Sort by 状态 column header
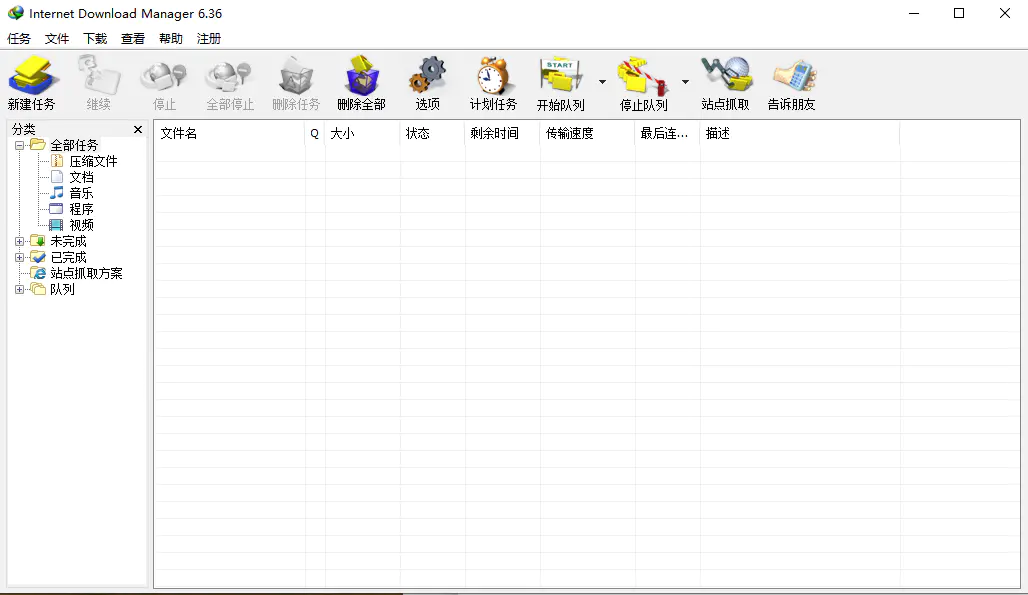Image resolution: width=1028 pixels, height=595 pixels. tap(433, 134)
